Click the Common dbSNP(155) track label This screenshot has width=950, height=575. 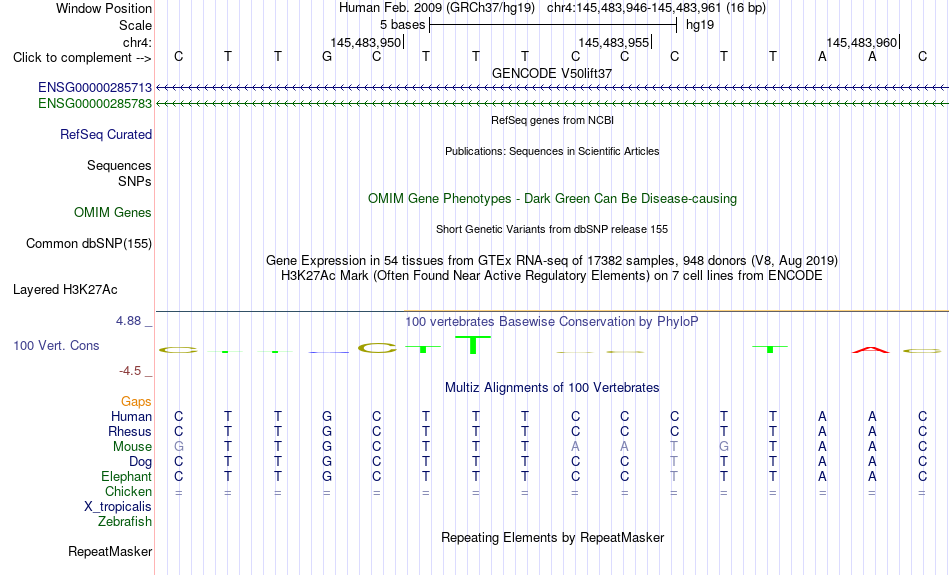(89, 244)
